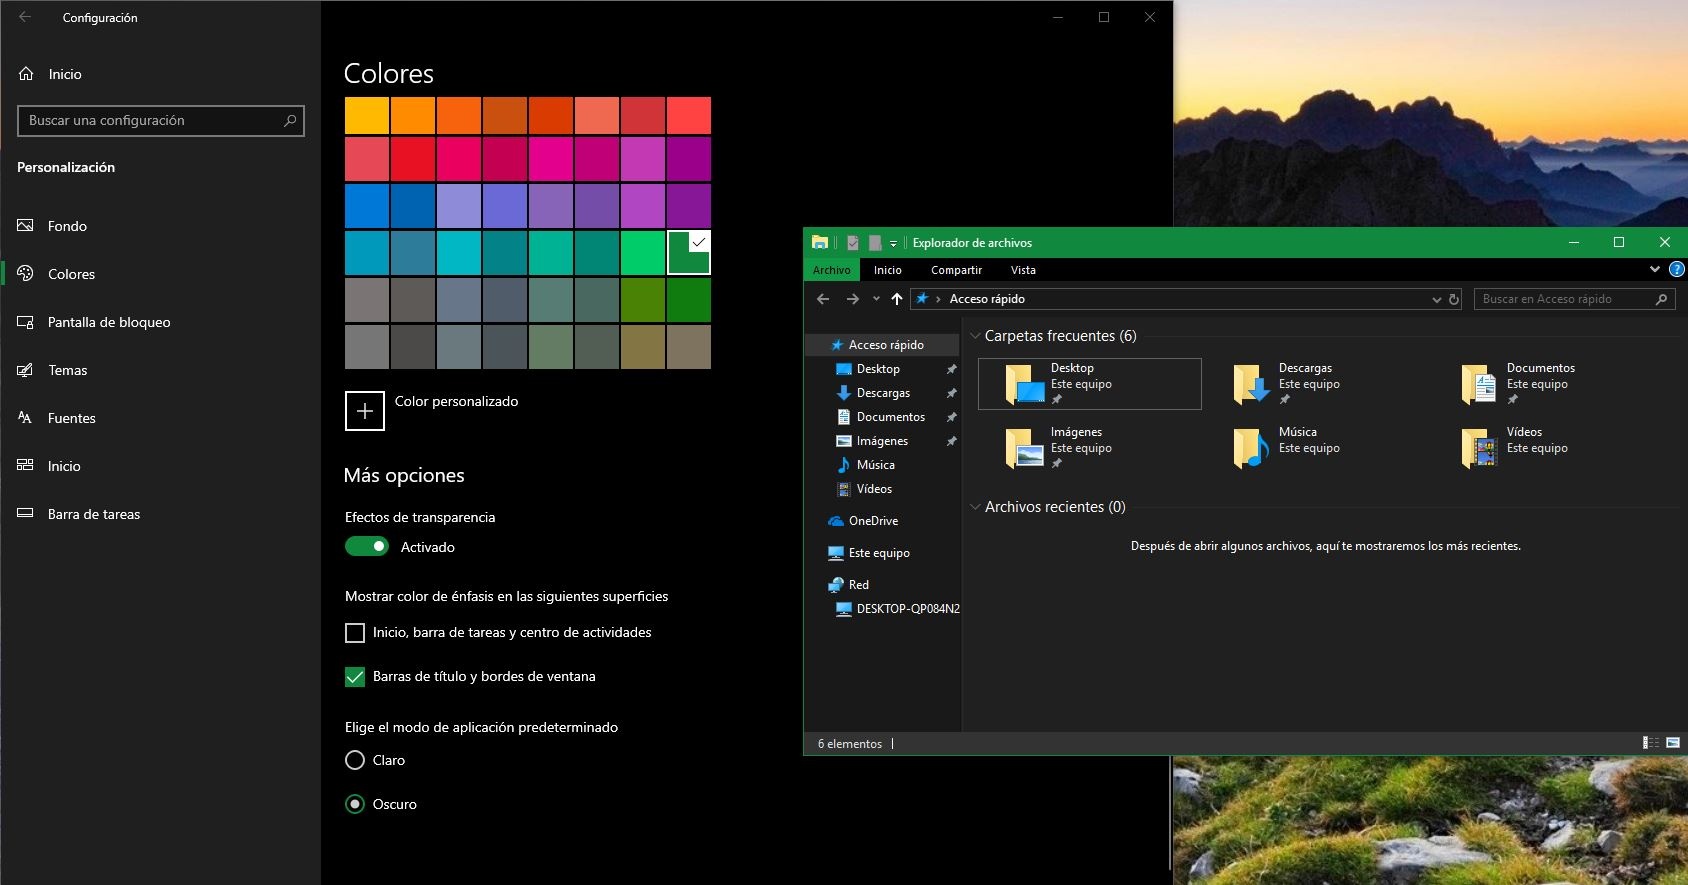Image resolution: width=1688 pixels, height=885 pixels.
Task: Open the Descargas folder icon
Action: tap(1251, 384)
